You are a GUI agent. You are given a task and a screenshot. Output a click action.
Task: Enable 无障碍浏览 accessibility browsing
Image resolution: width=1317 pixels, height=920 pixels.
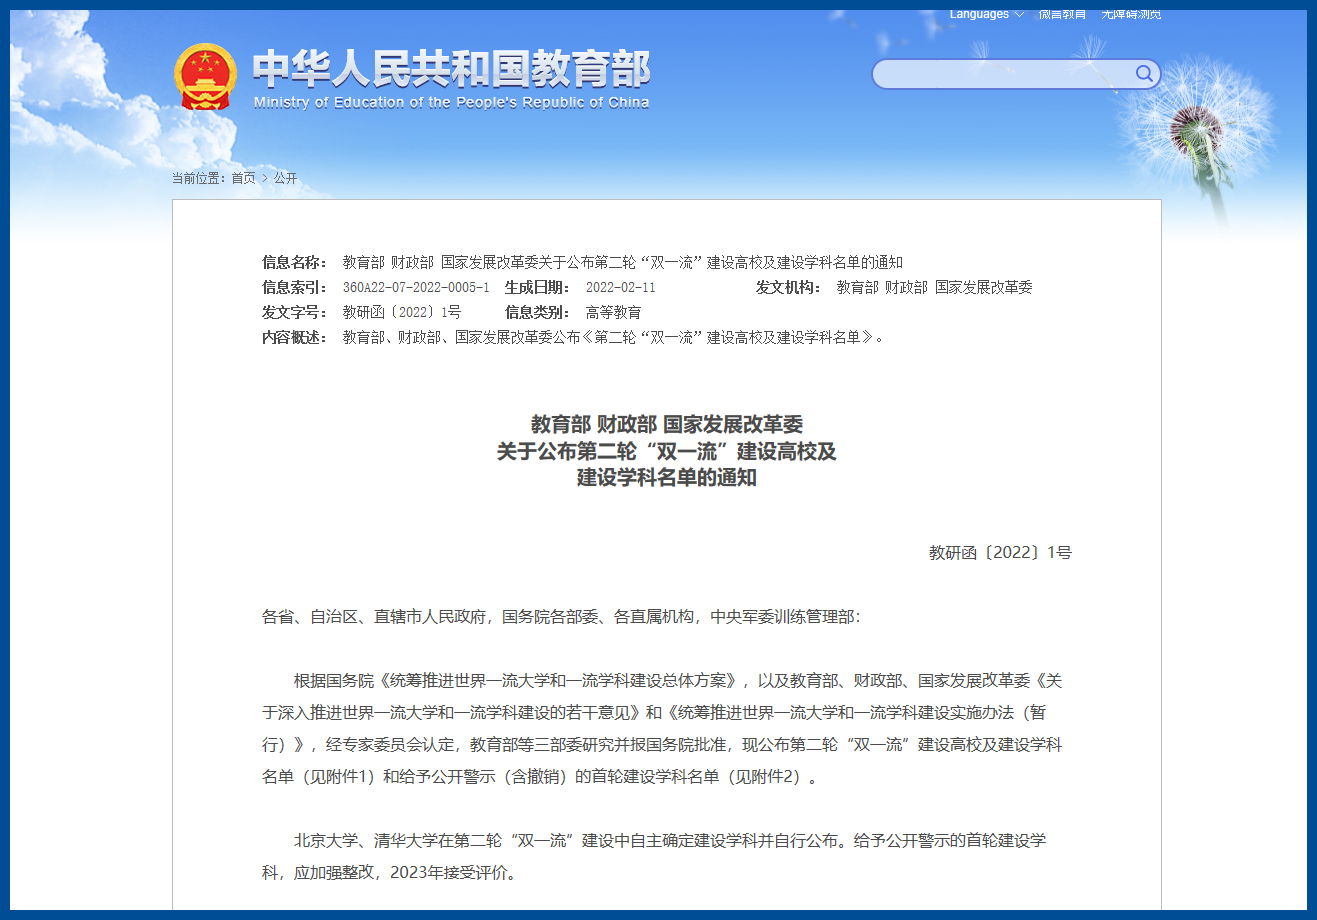(x=1131, y=15)
